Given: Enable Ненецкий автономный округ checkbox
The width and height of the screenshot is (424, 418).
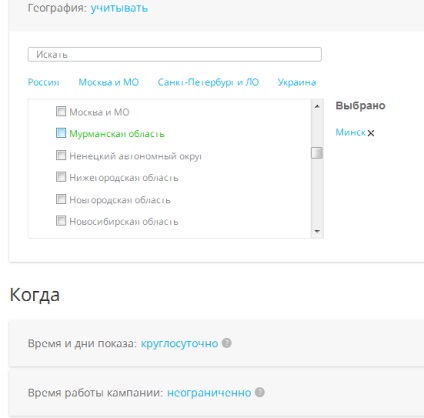Looking at the screenshot, I should (x=61, y=155).
